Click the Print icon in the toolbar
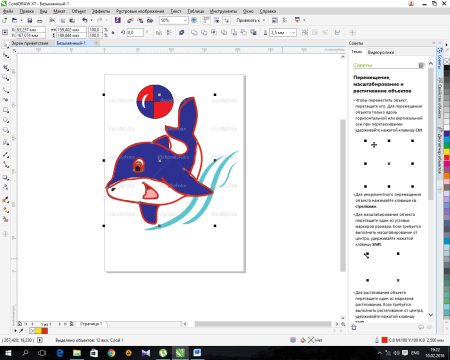 tap(40, 20)
